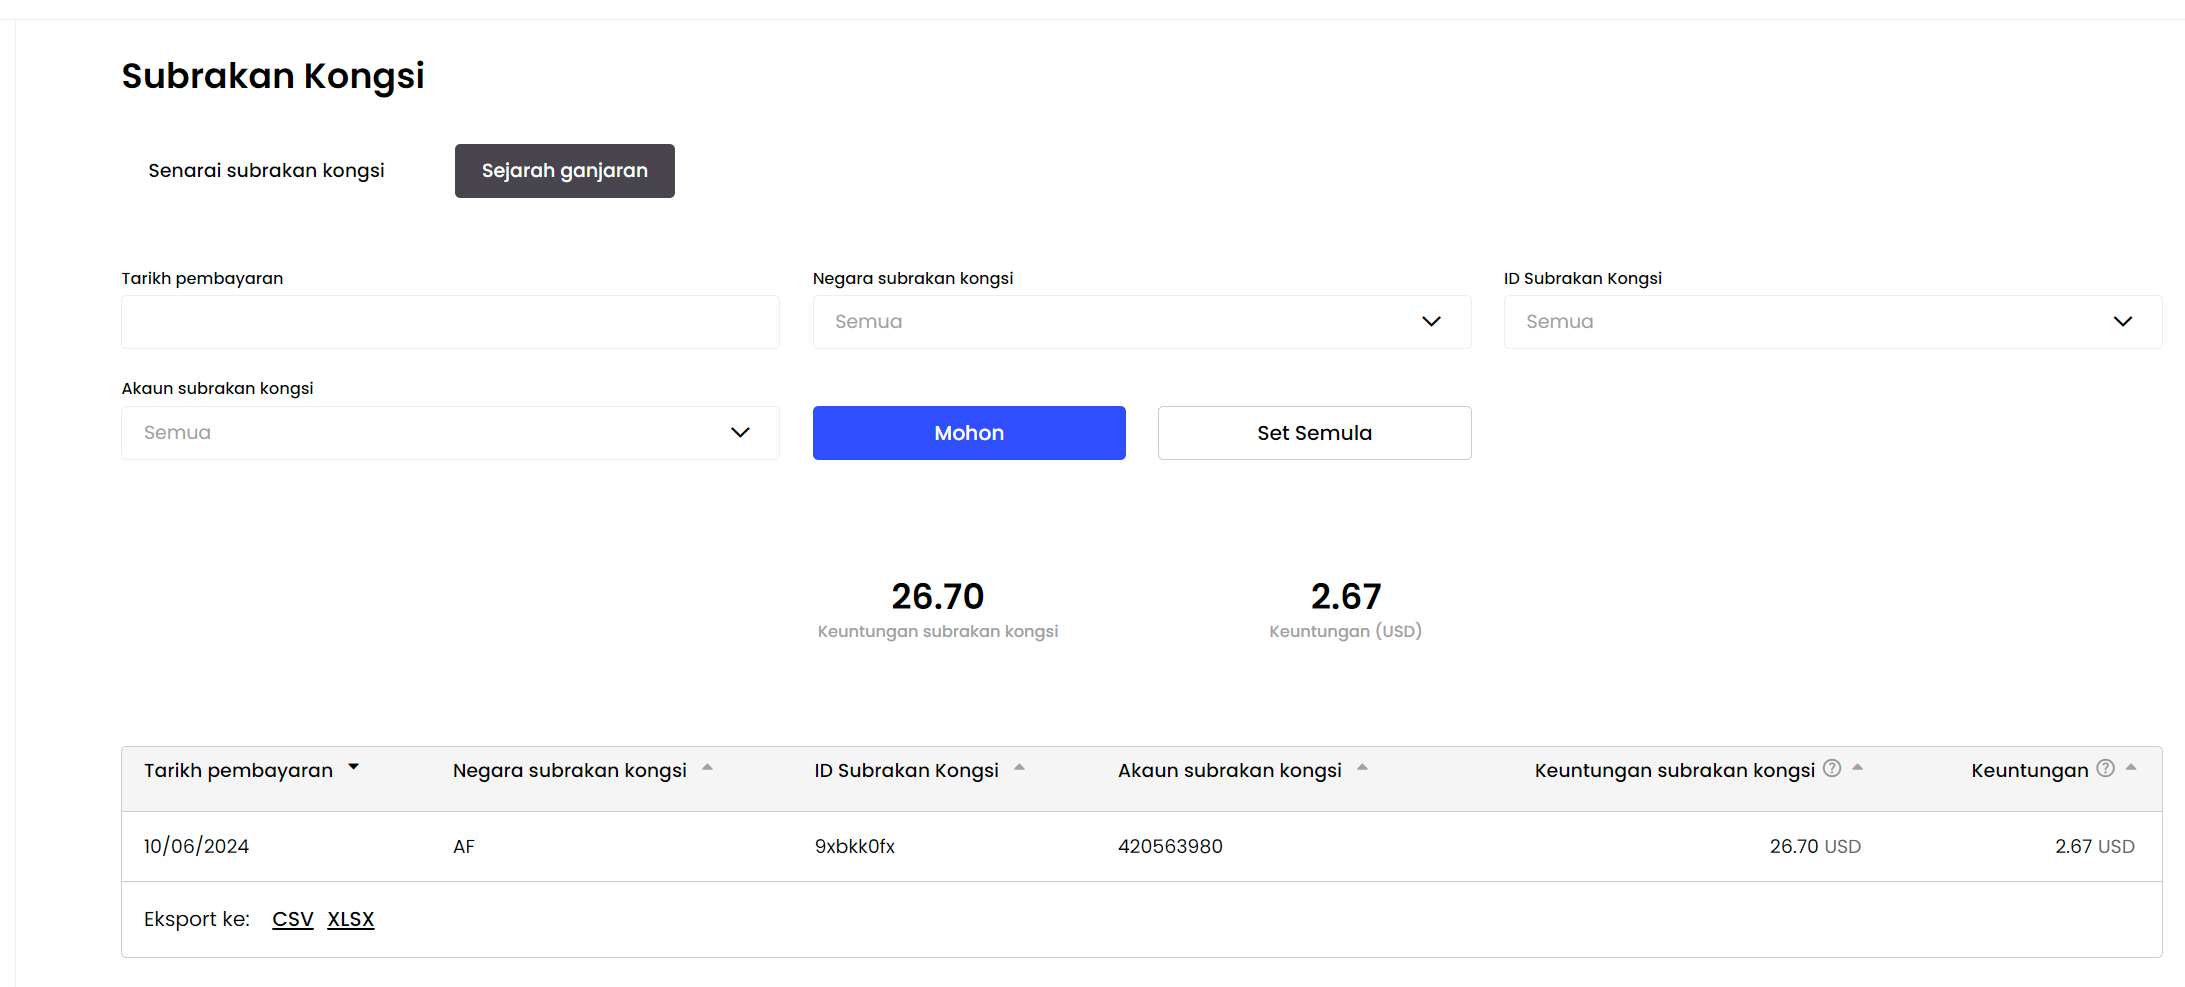
Task: Click help icon beside Keuntungan subrakan kongsi header
Action: [1832, 768]
